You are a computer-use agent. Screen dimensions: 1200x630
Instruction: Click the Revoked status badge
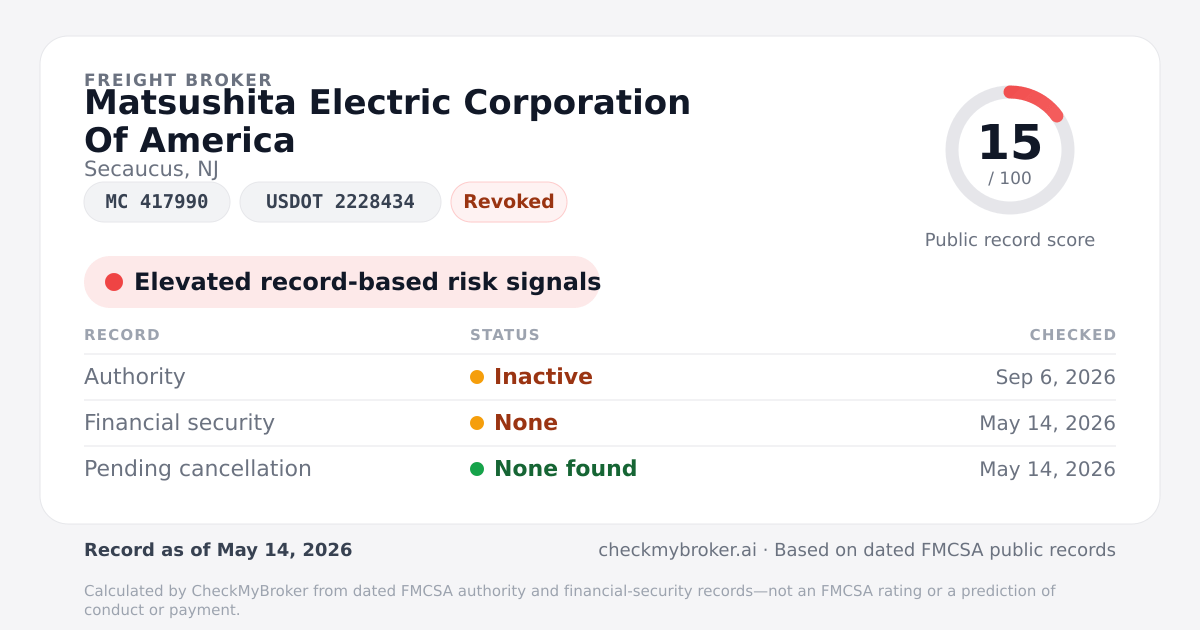[509, 202]
